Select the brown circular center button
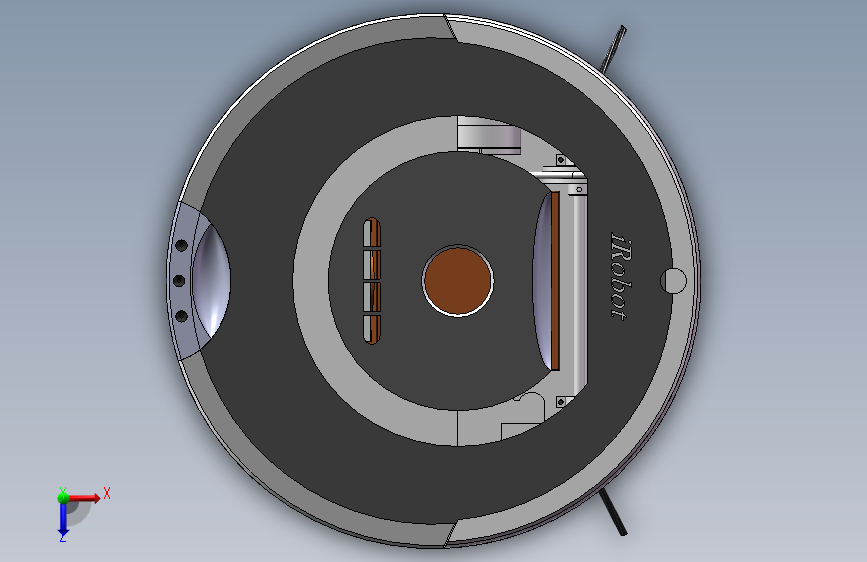Viewport: 867px width, 562px height. pos(458,280)
